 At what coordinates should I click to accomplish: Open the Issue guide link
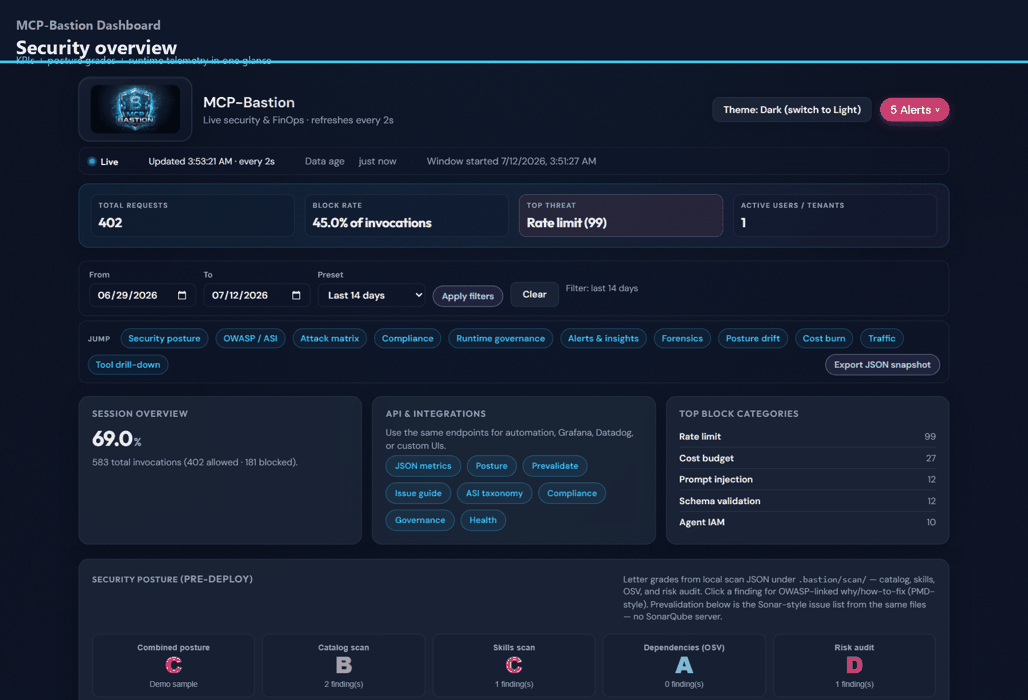point(418,494)
